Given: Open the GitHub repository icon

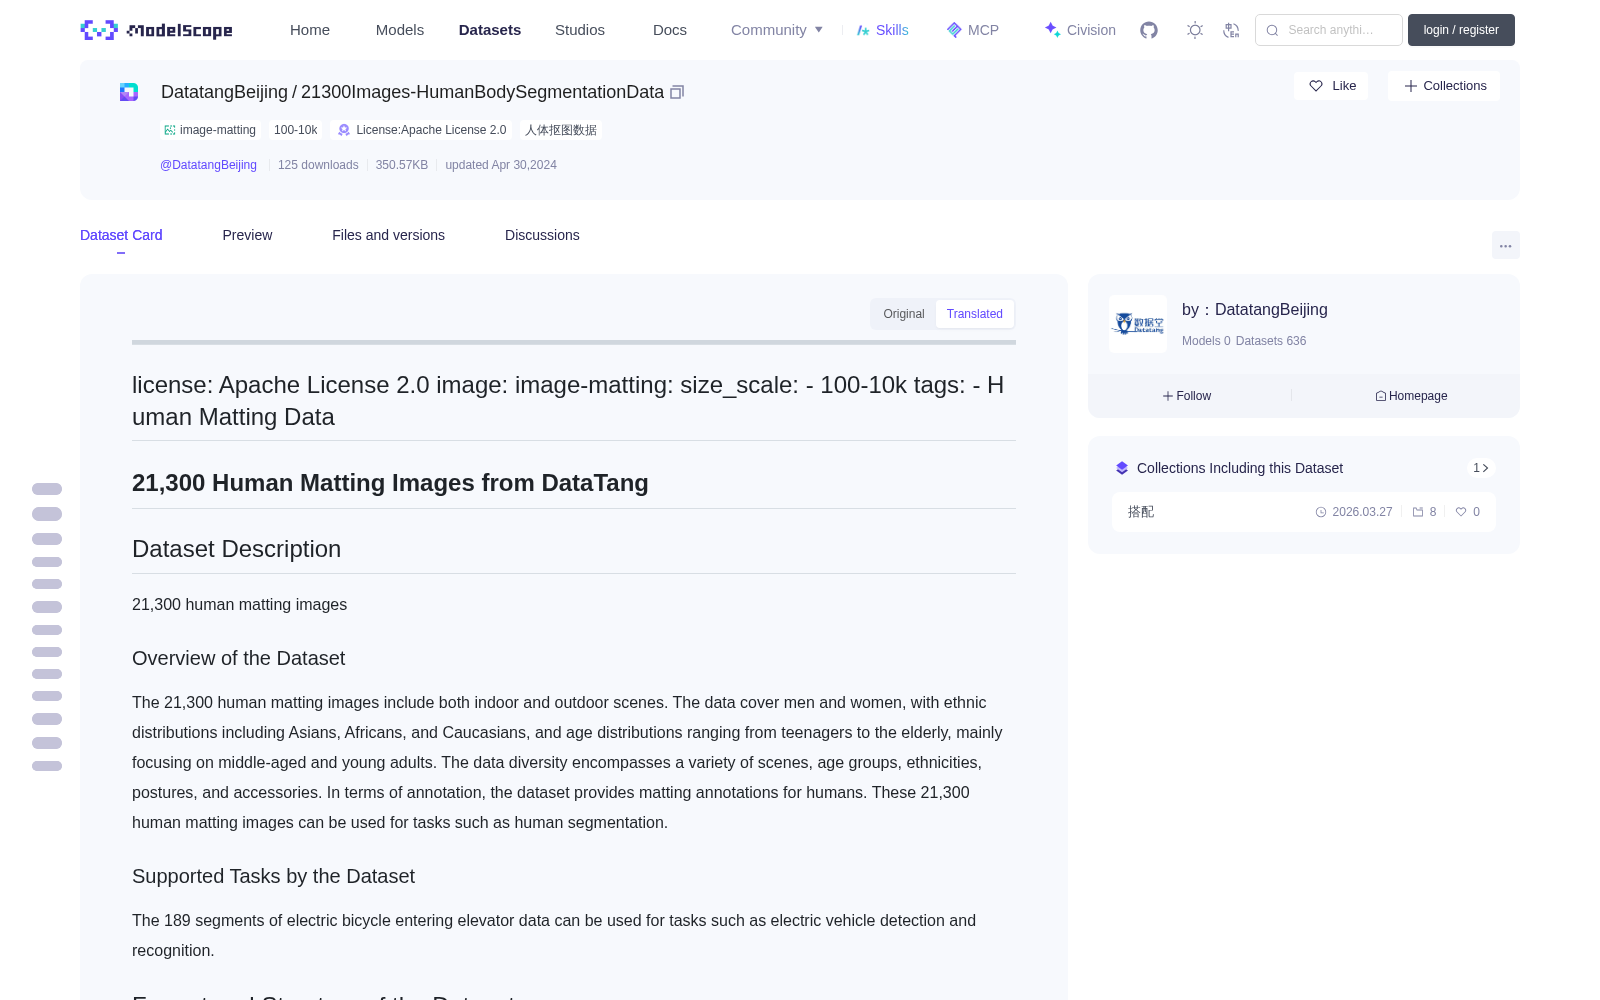Looking at the screenshot, I should [1149, 30].
